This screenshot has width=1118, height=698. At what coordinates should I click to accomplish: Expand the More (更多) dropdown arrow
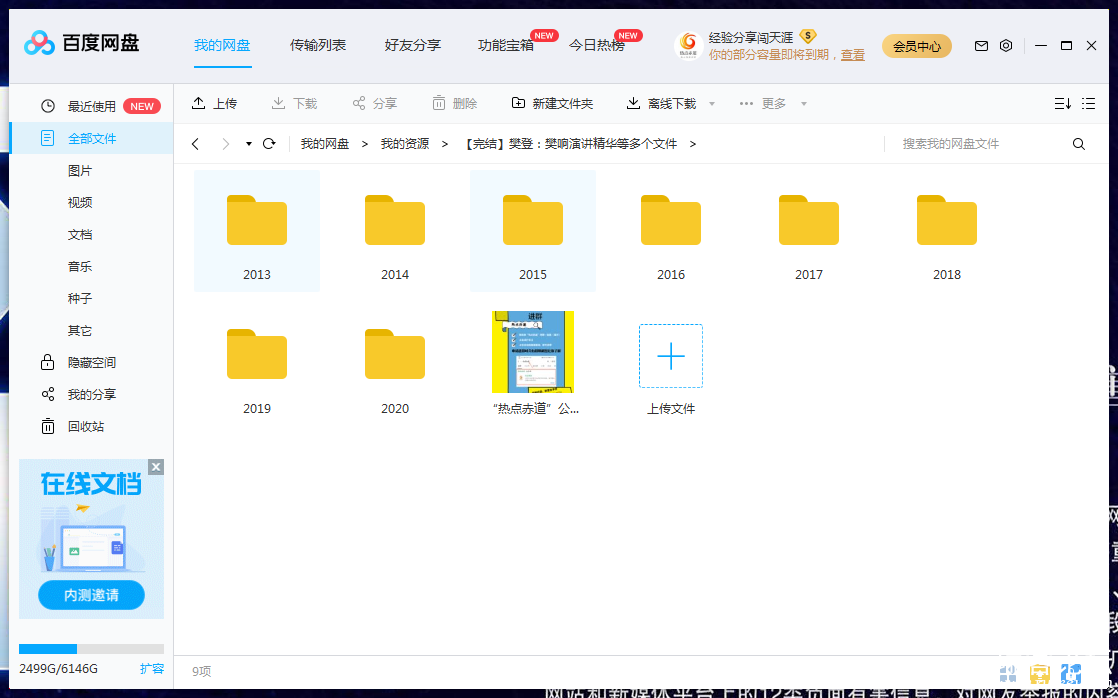[803, 104]
